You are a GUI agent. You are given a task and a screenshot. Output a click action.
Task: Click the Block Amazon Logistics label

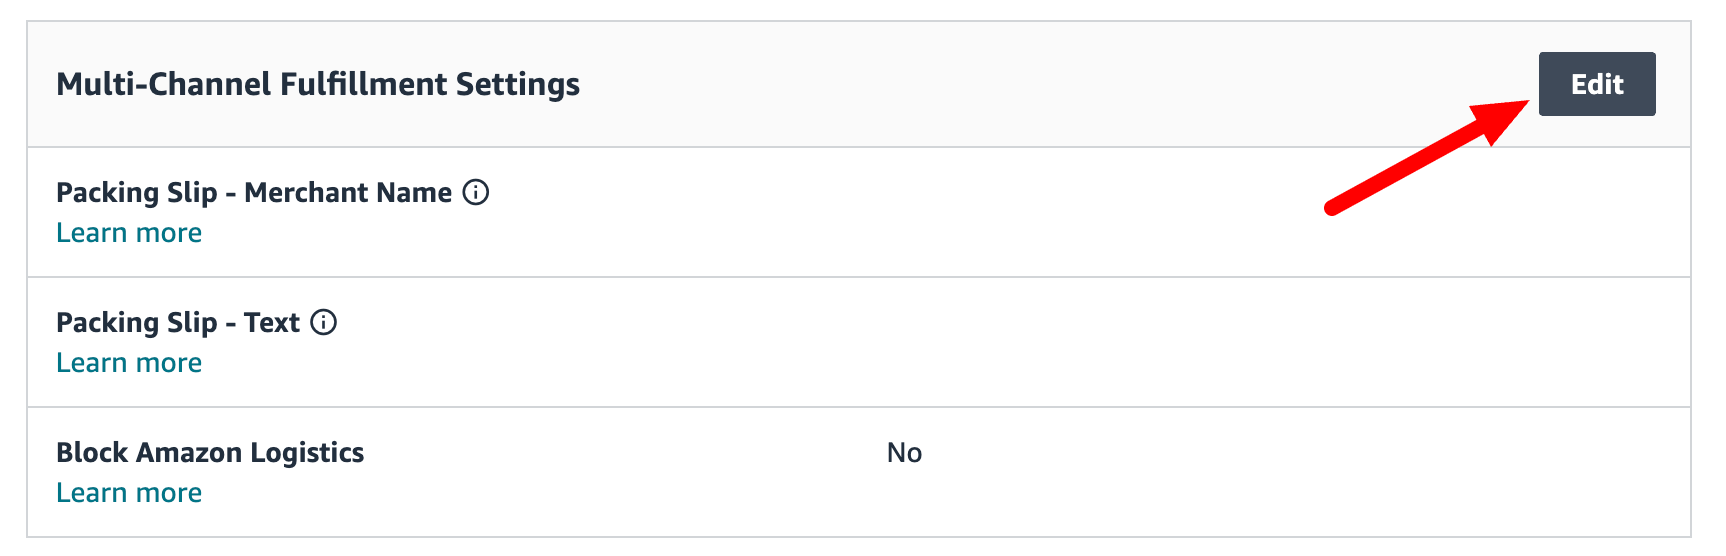point(210,453)
